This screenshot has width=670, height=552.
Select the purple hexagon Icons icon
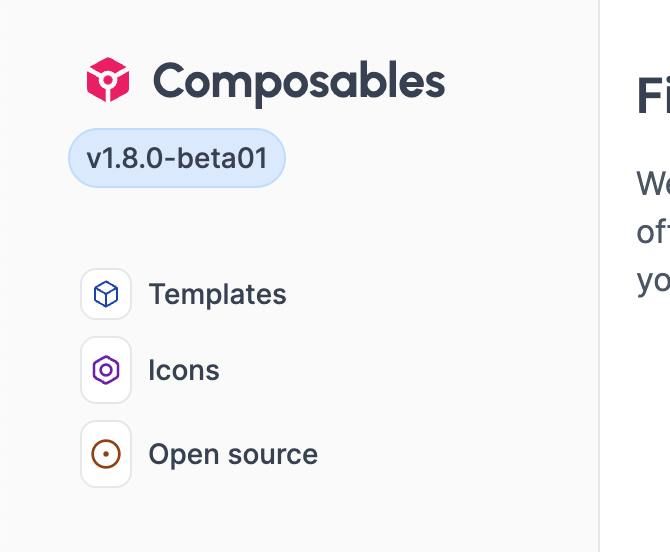(x=106, y=370)
